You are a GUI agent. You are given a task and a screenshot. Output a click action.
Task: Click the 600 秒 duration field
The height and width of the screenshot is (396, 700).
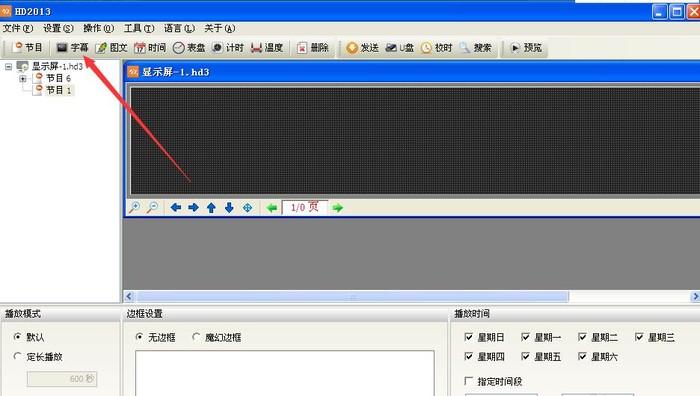pos(62,379)
